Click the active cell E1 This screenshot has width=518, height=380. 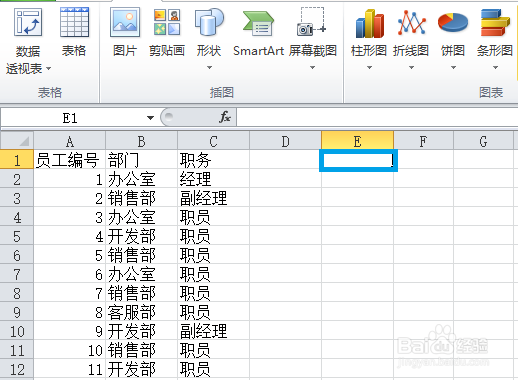coord(358,160)
